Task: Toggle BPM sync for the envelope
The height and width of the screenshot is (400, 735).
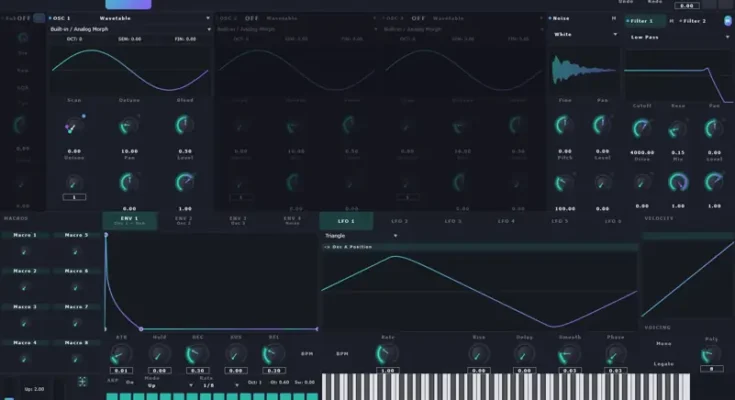Action: 307,354
